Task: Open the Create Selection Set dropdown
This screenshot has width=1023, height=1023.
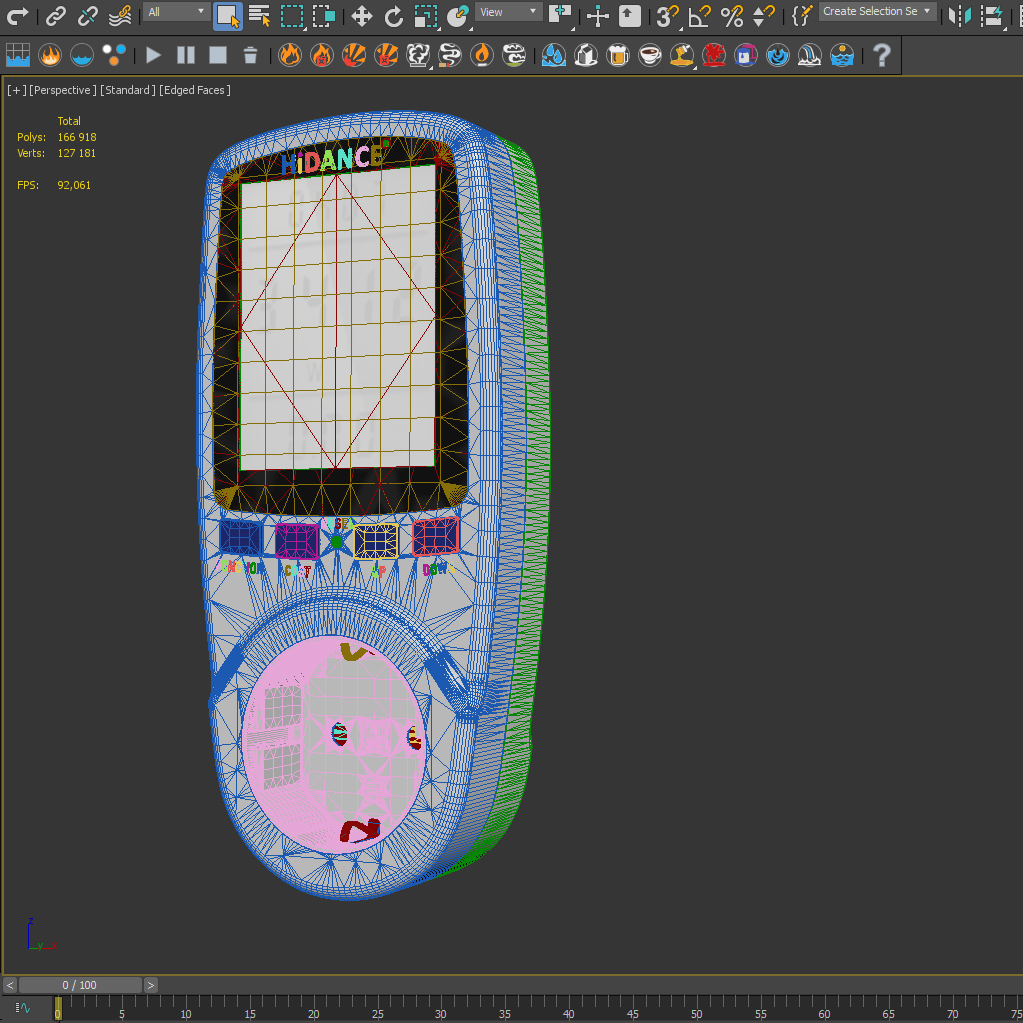Action: 877,11
